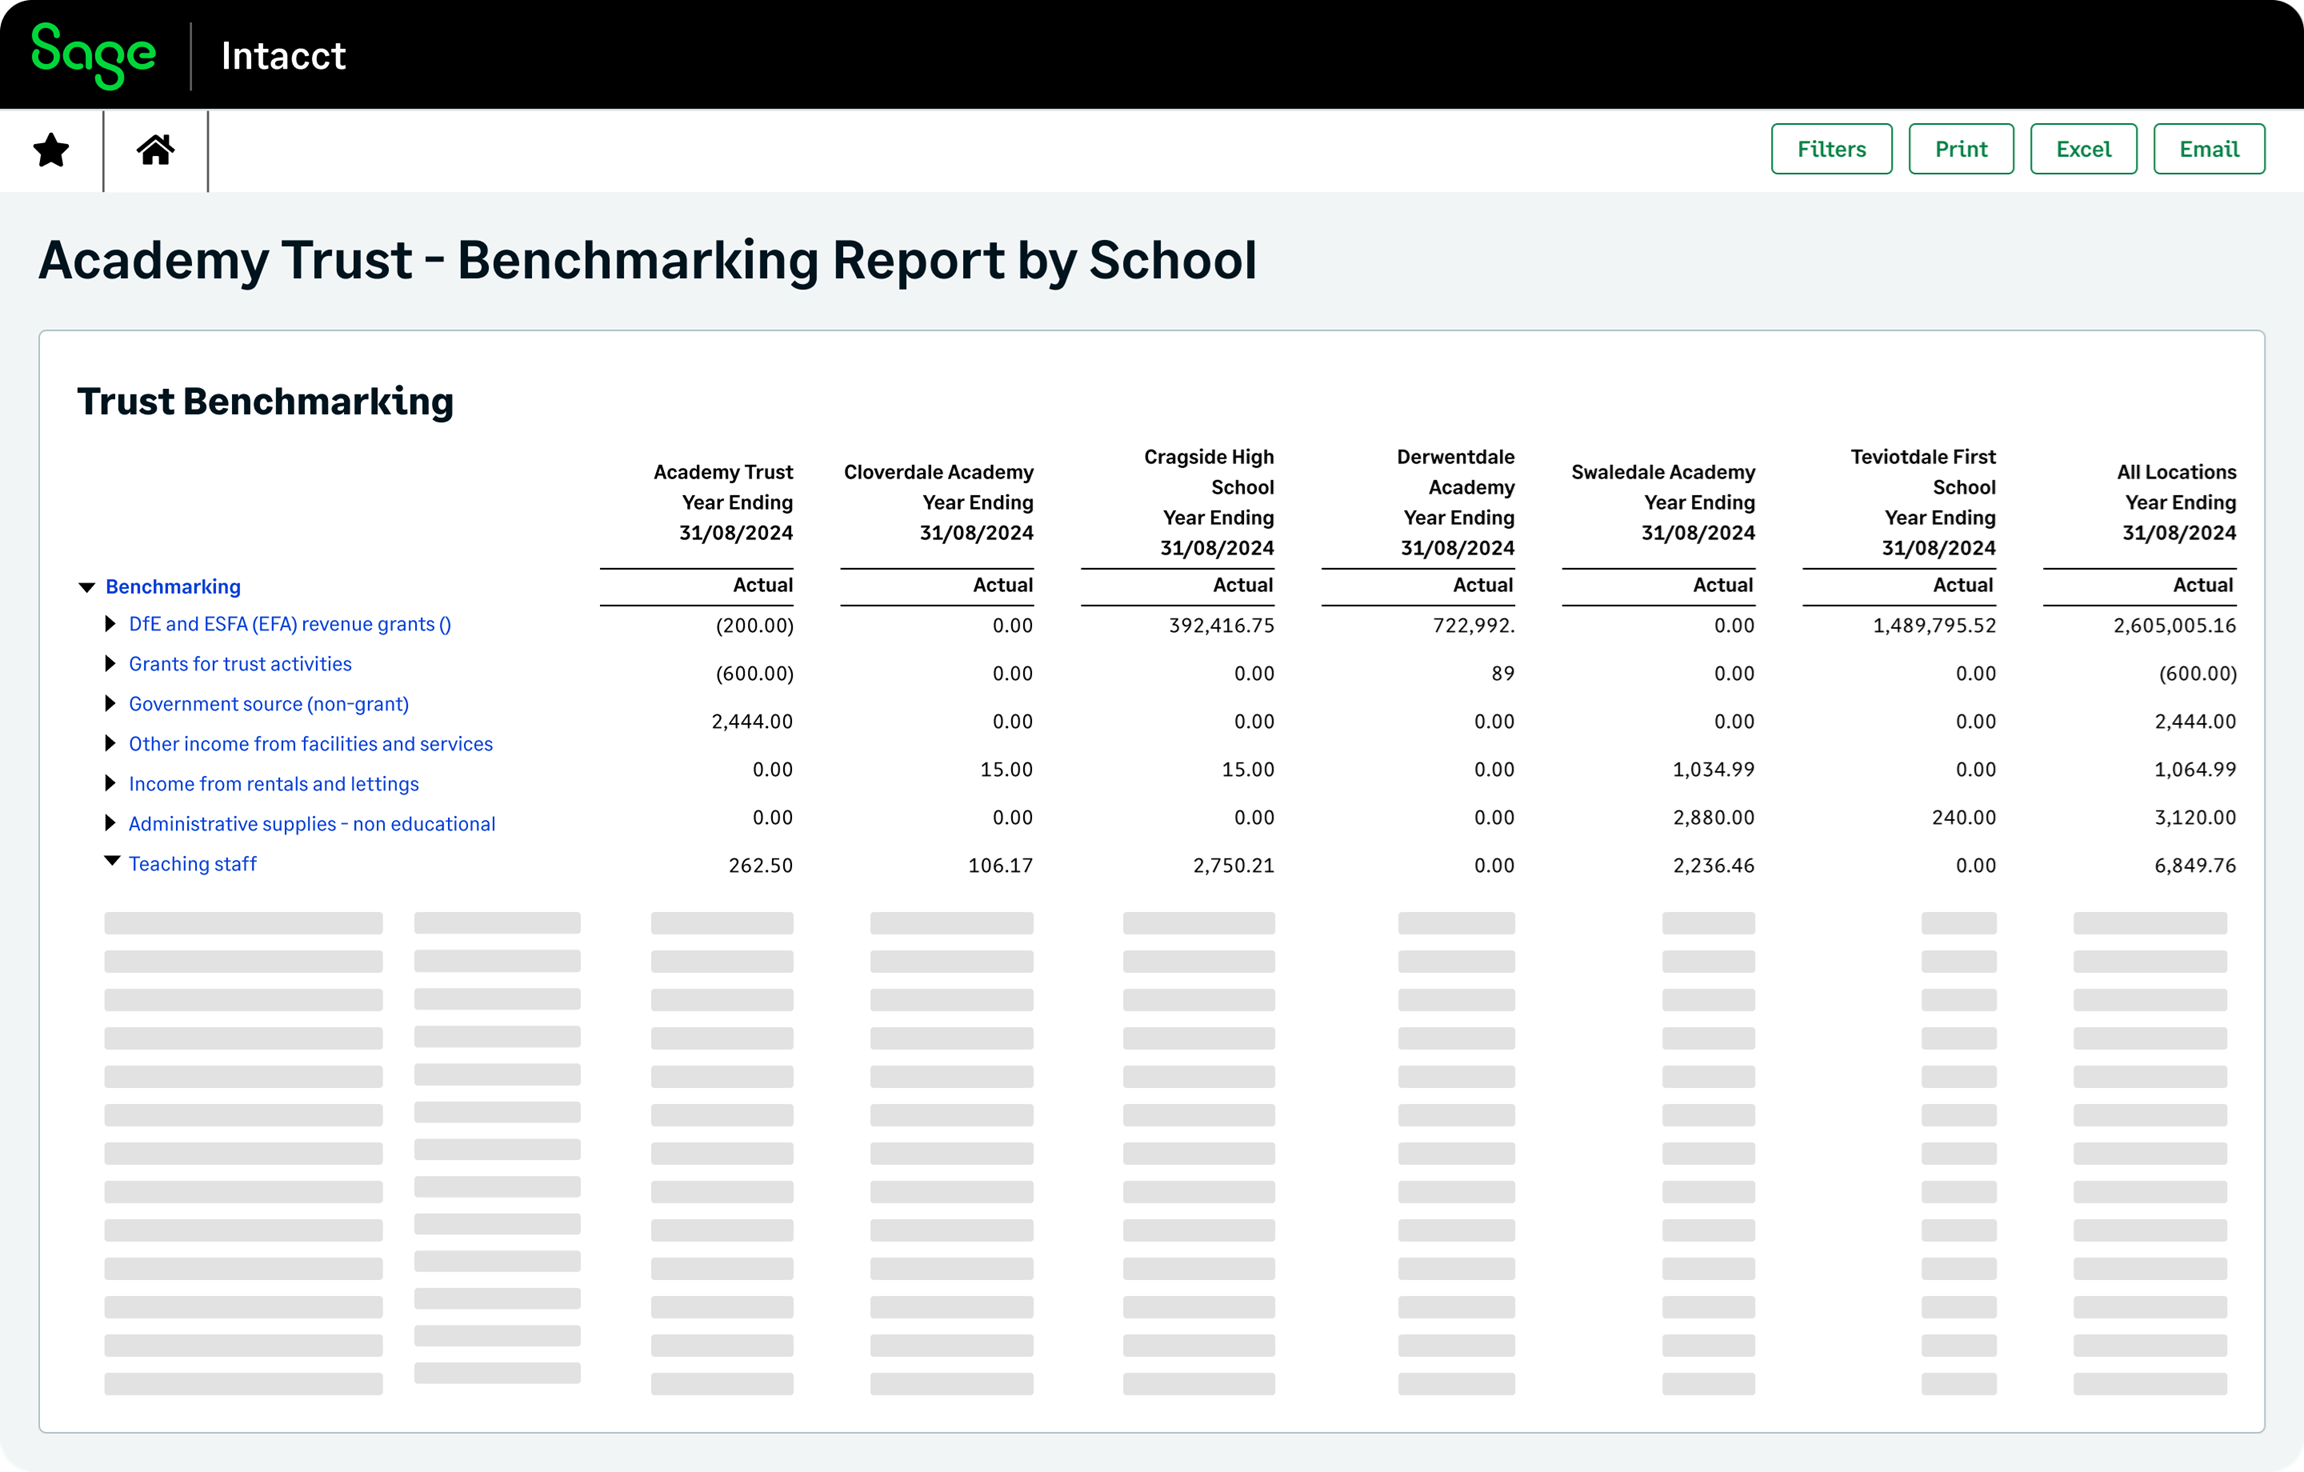Export the report to Excel
2304x1472 pixels.
click(2083, 148)
